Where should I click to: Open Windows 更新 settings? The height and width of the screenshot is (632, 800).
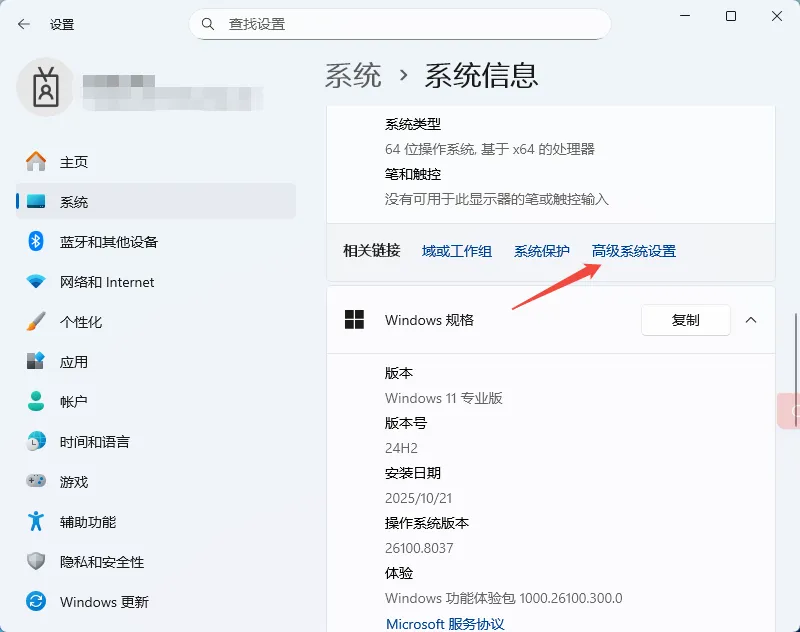pyautogui.click(x=156, y=601)
